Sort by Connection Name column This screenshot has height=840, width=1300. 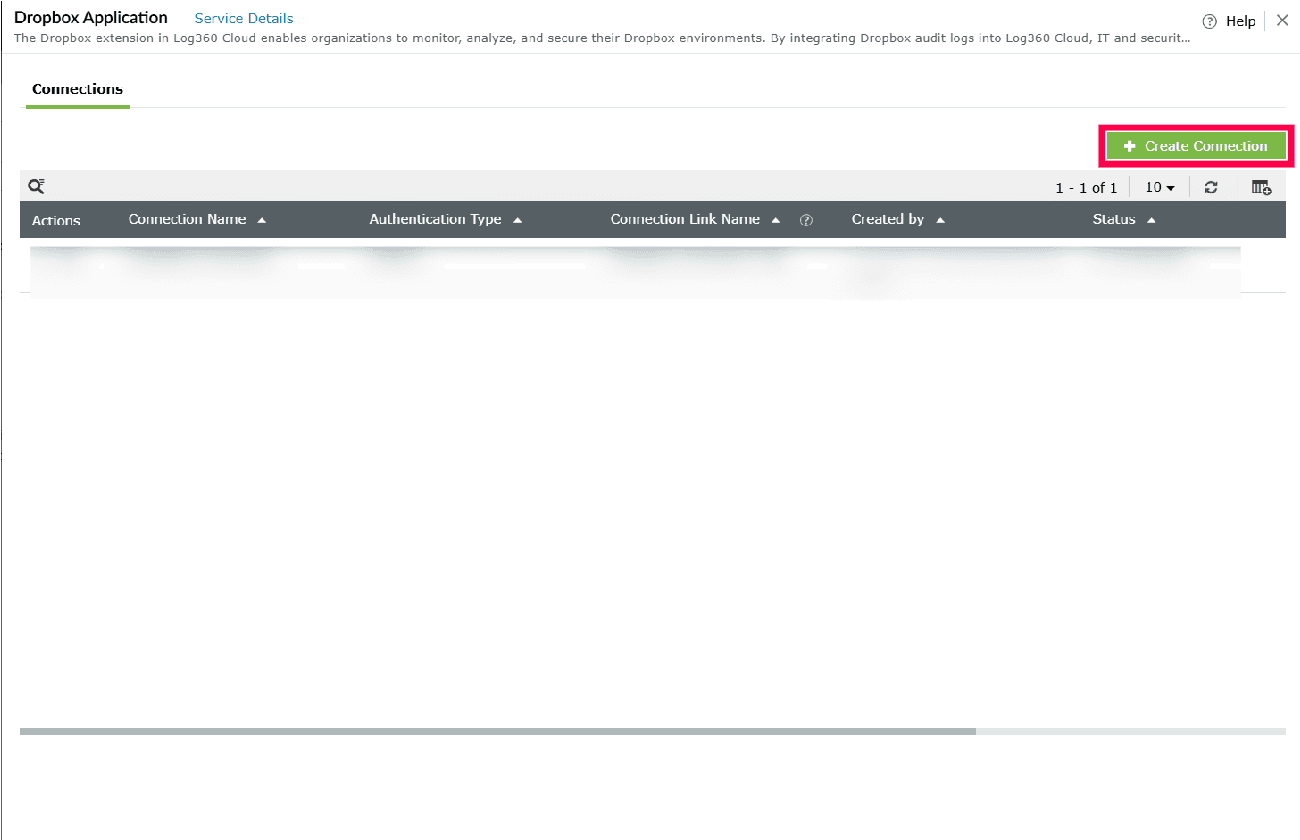[x=197, y=219]
